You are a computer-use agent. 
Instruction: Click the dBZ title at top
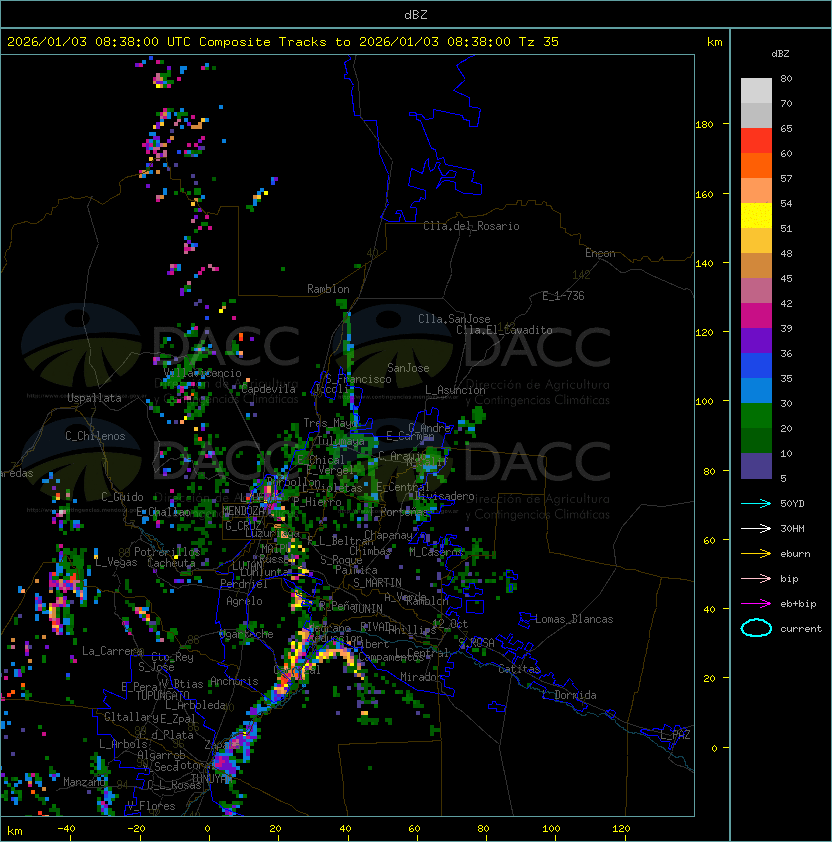[416, 14]
